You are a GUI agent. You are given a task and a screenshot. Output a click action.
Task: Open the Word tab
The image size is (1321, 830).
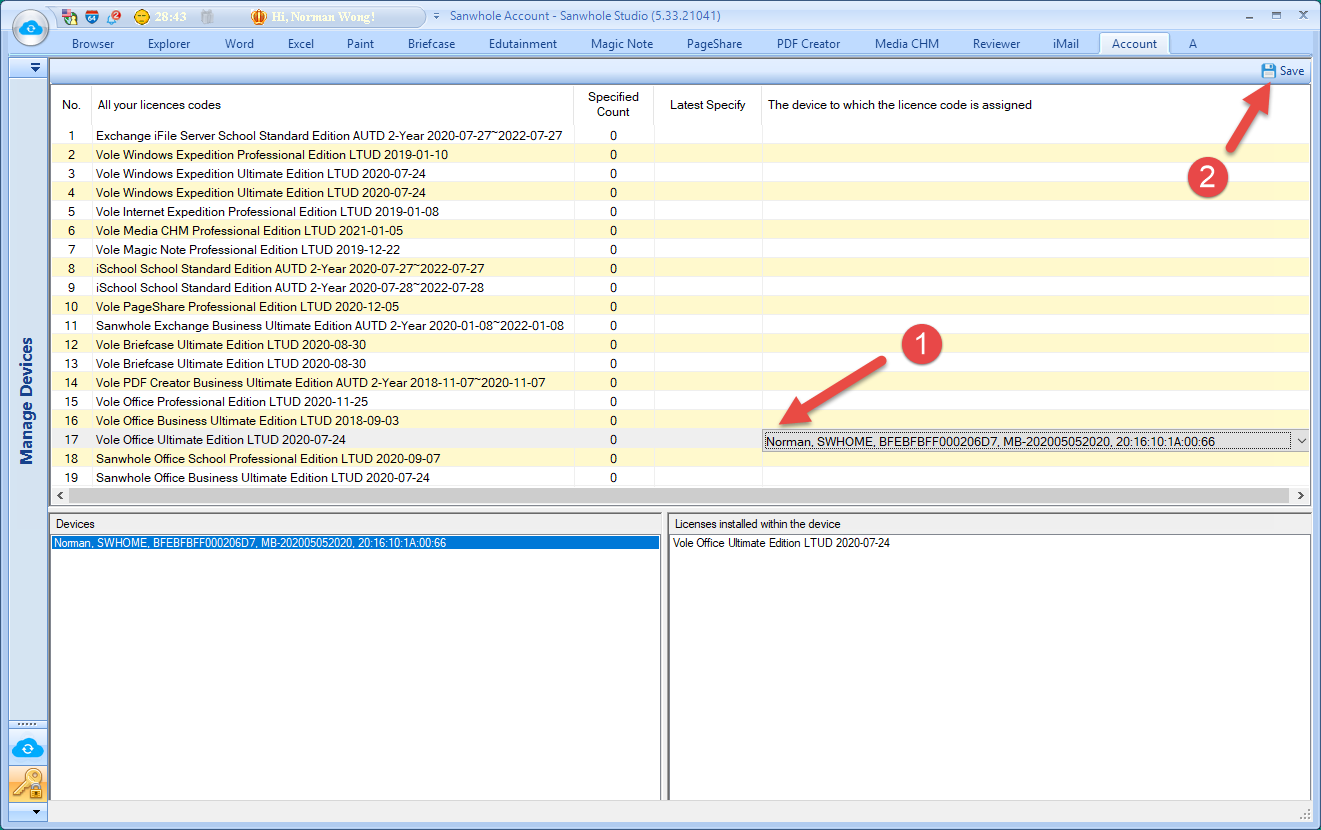point(239,44)
